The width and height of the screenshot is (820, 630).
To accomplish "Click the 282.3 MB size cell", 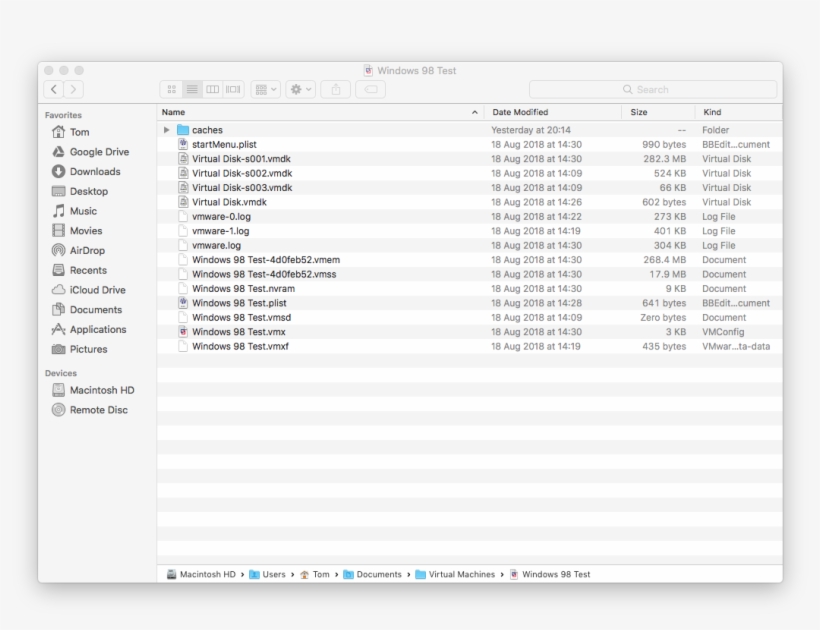I will [664, 159].
